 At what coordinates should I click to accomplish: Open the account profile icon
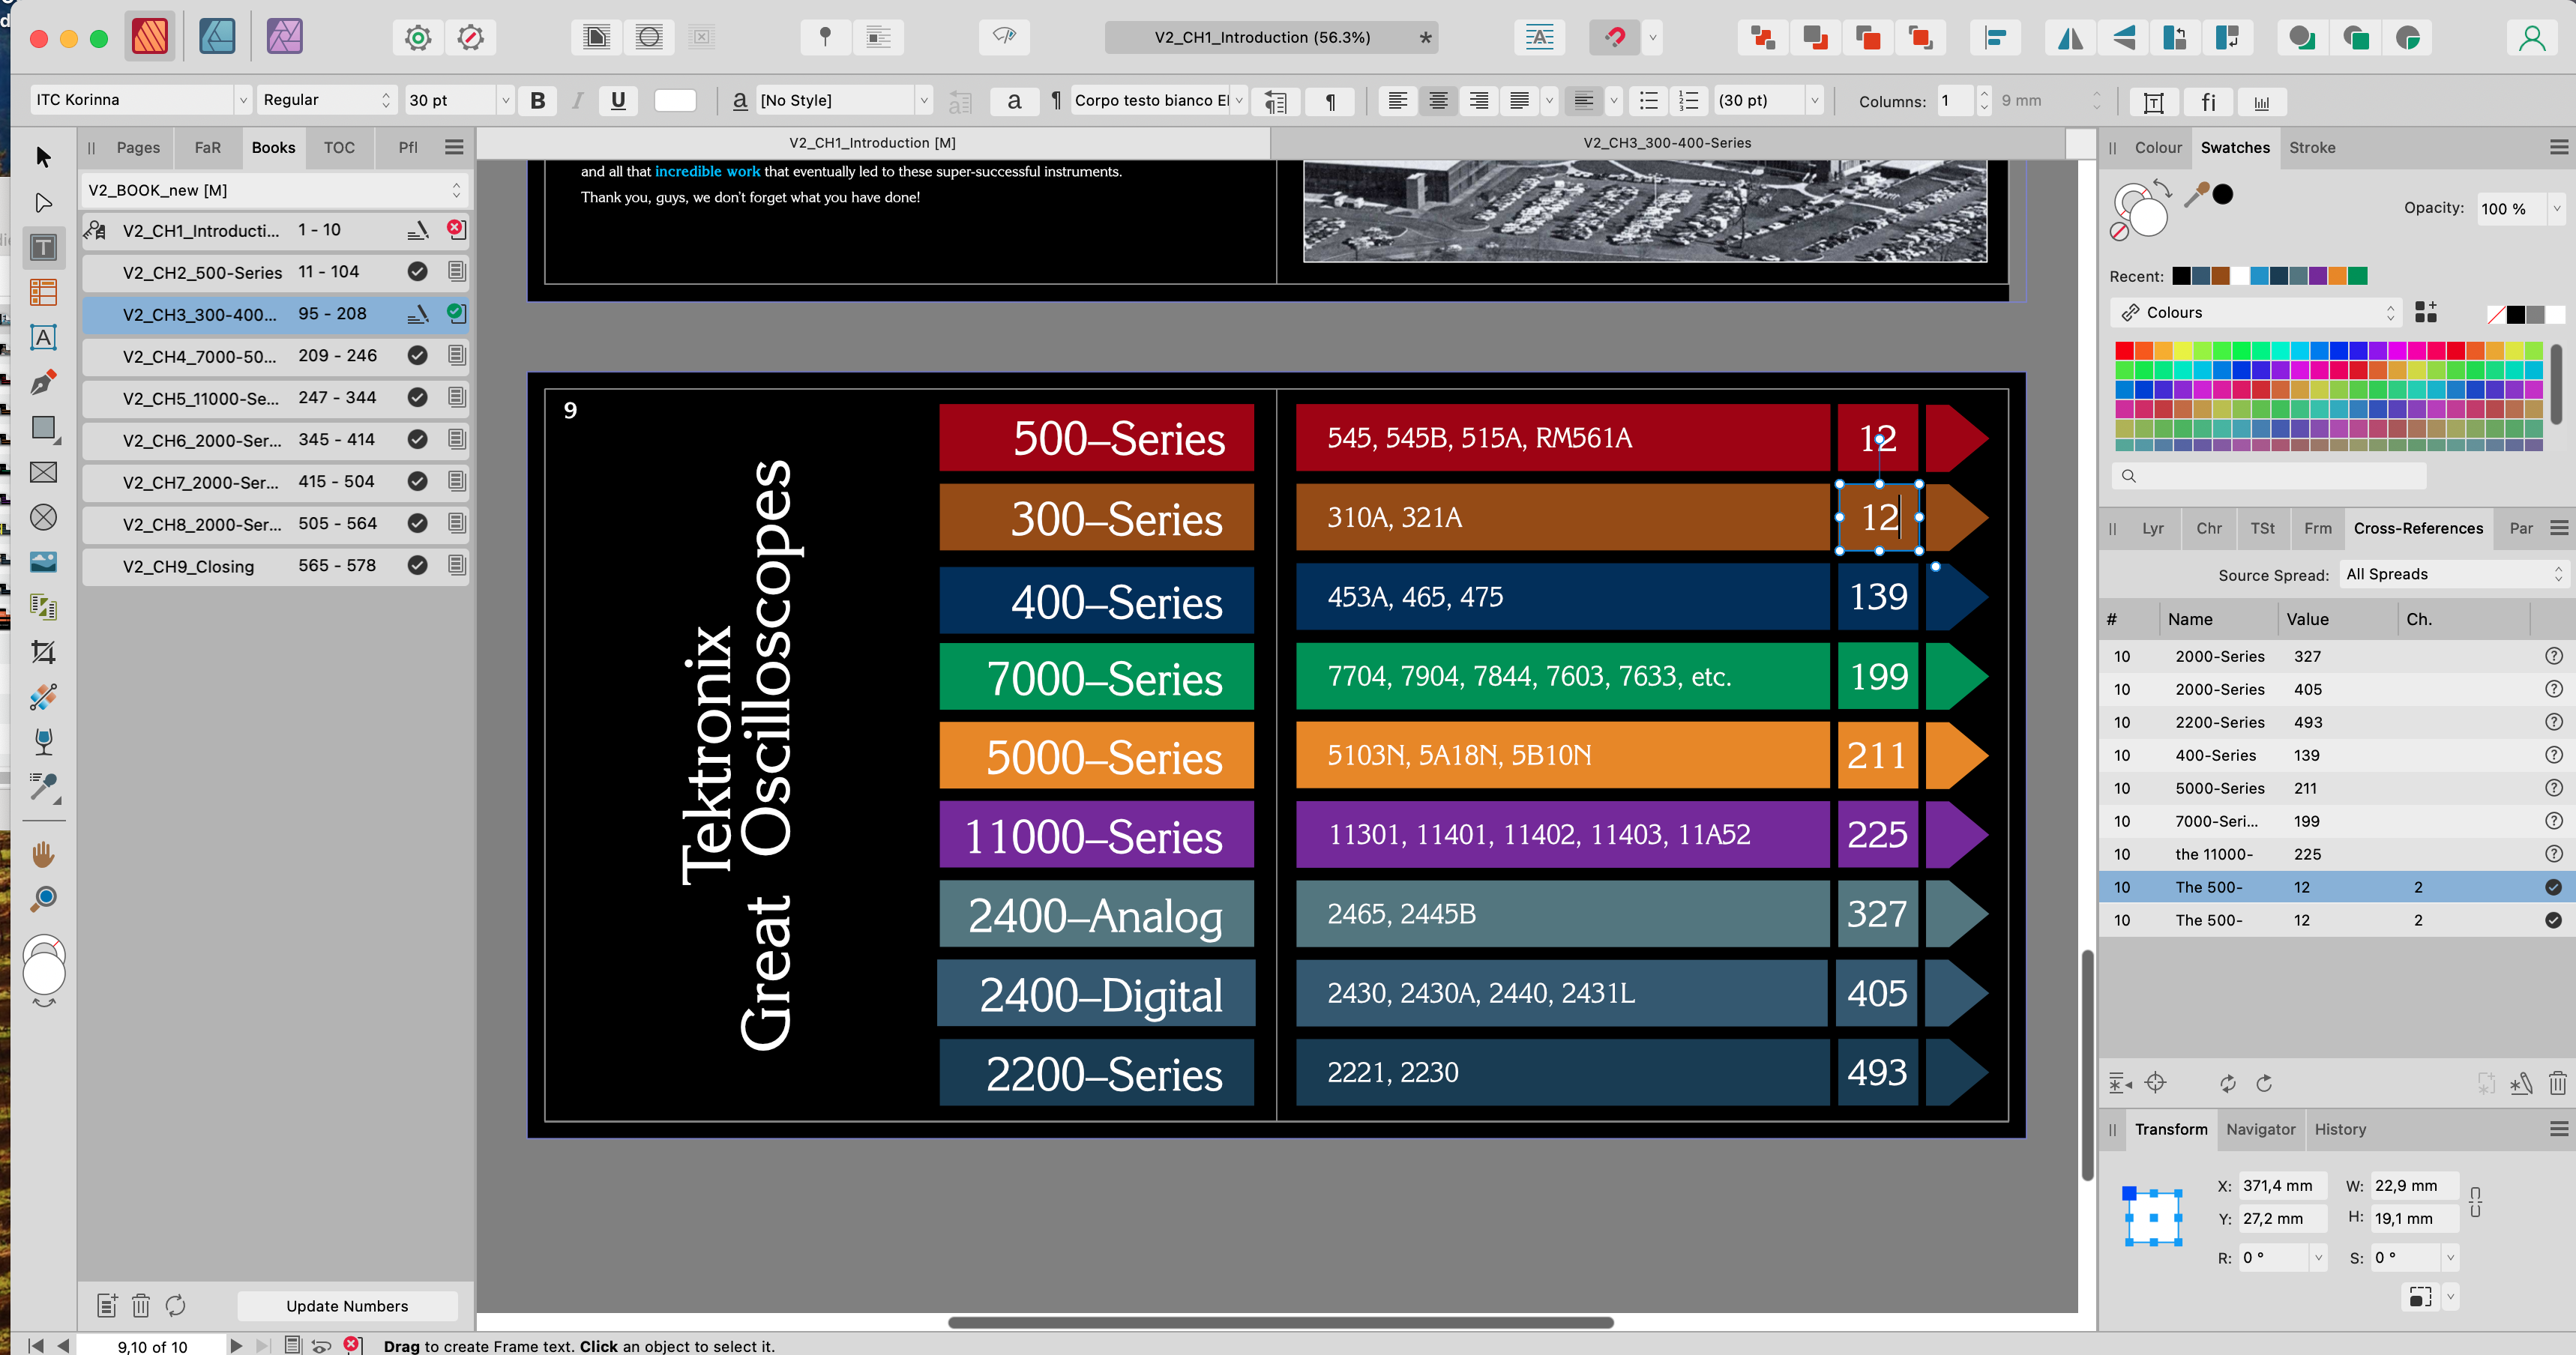2531,38
